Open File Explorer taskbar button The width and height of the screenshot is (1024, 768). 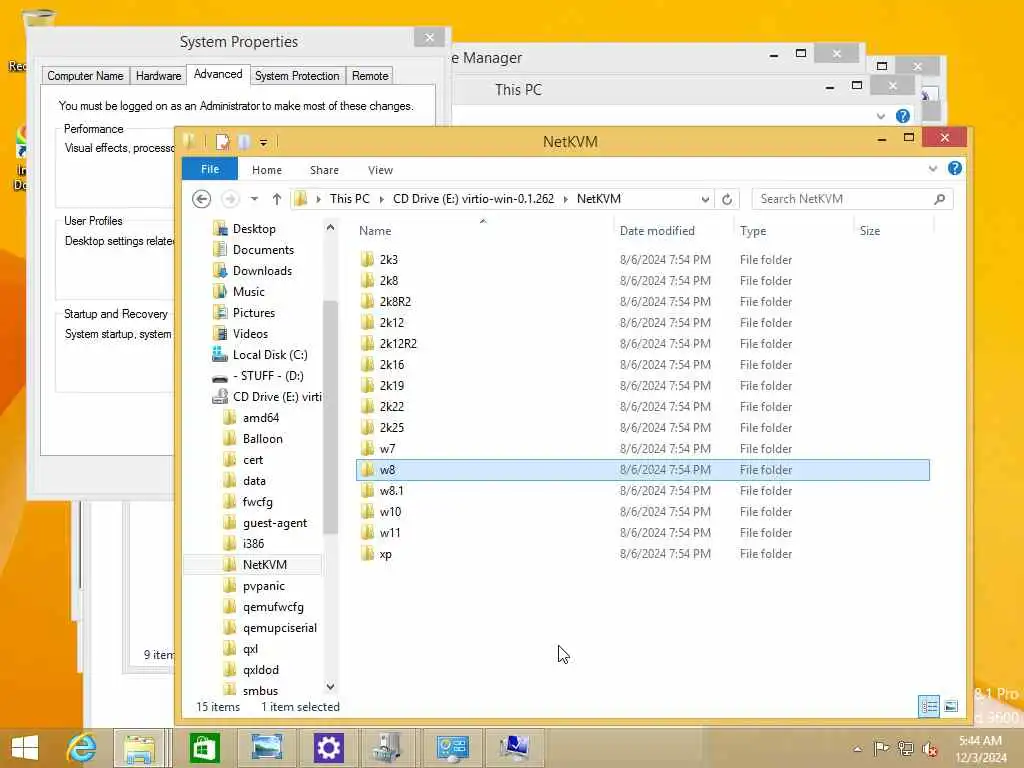point(140,748)
